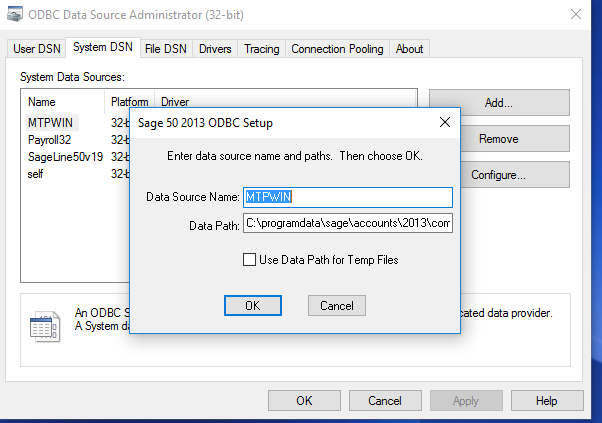The image size is (602, 423).
Task: Click the Apply button in ODBC Administrator
Action: coord(466,401)
